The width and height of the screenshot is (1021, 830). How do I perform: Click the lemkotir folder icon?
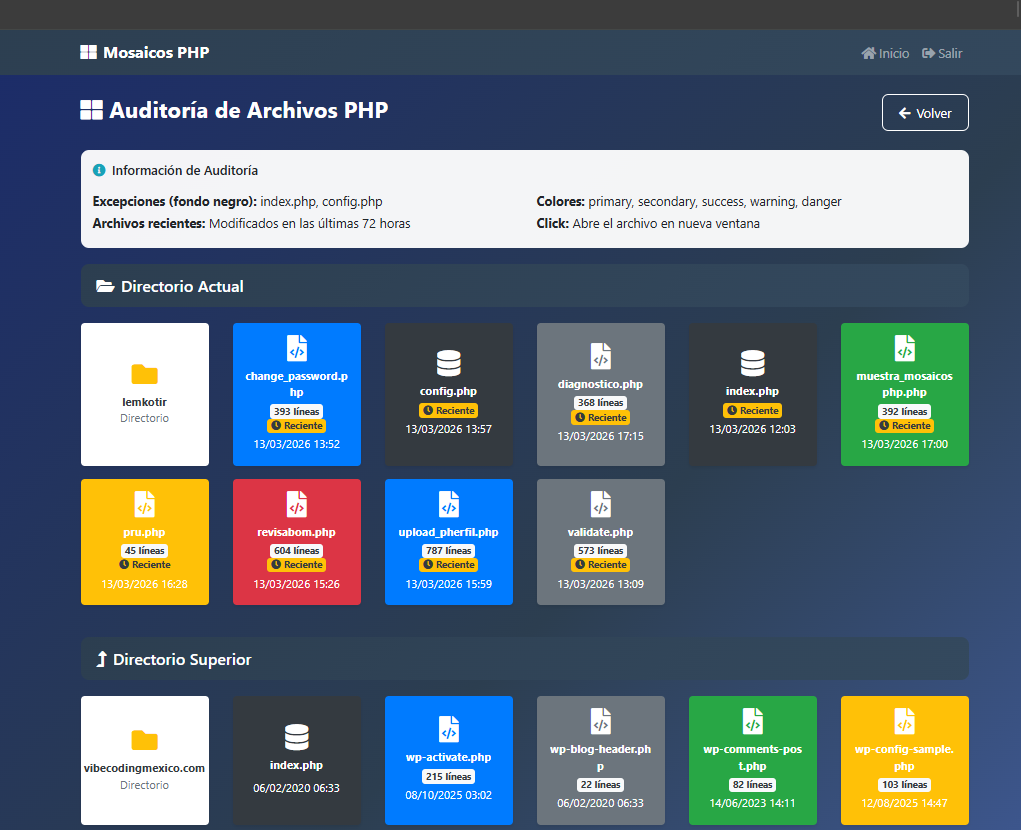tap(145, 374)
